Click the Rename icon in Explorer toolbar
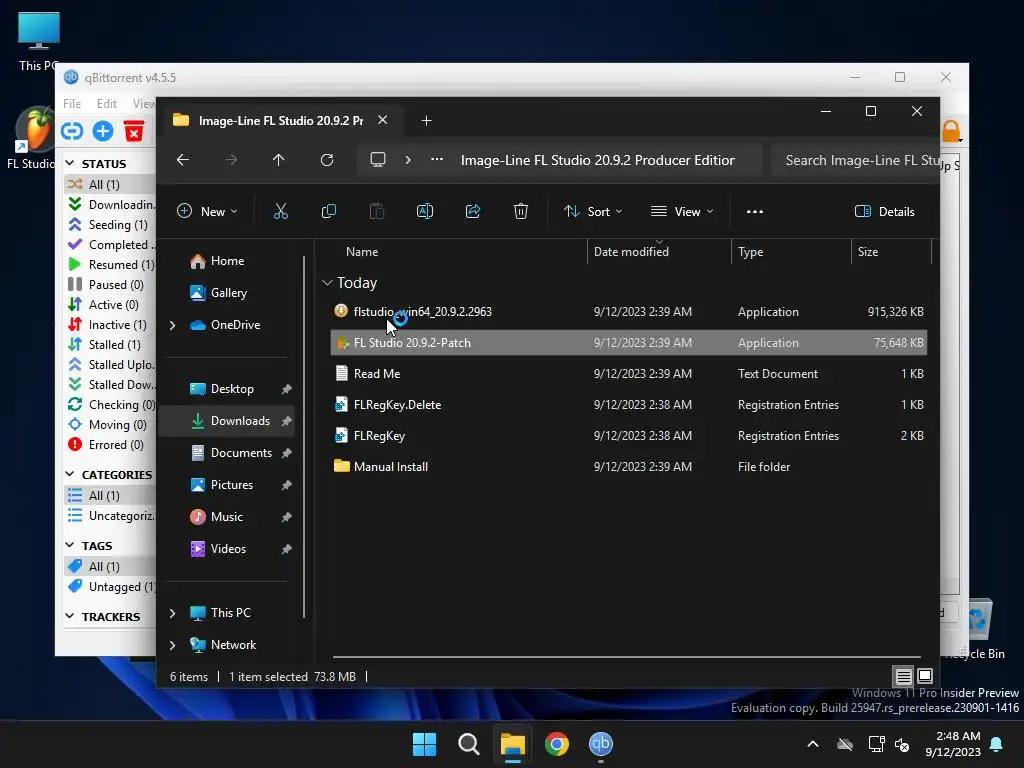 click(424, 211)
